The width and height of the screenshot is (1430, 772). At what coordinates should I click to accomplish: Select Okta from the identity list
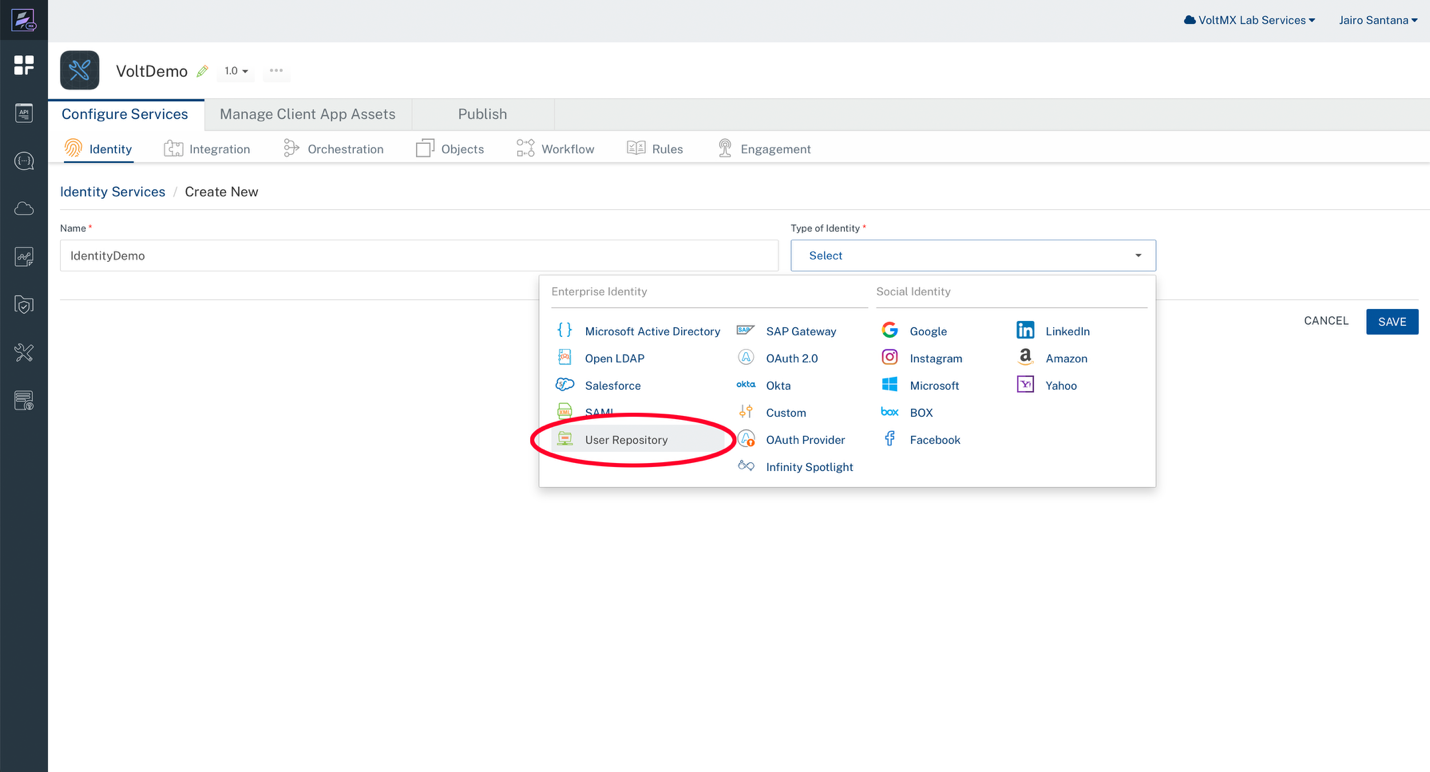click(764, 385)
